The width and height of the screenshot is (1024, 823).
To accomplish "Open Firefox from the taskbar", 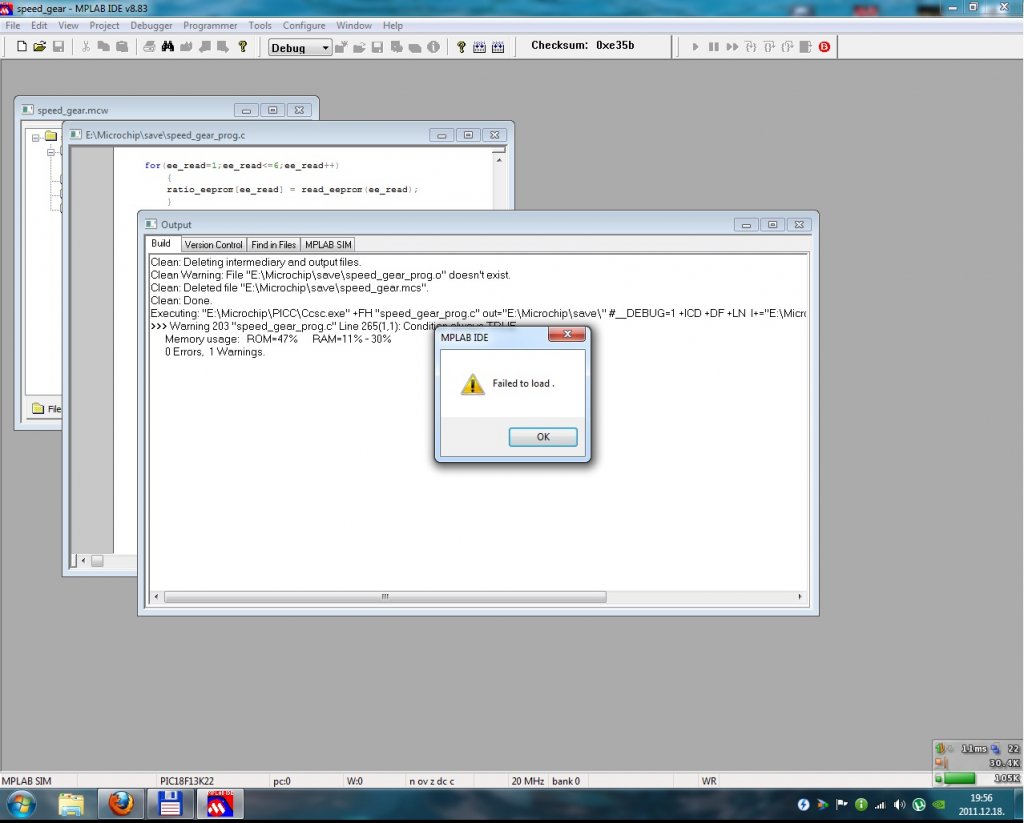I will 121,804.
